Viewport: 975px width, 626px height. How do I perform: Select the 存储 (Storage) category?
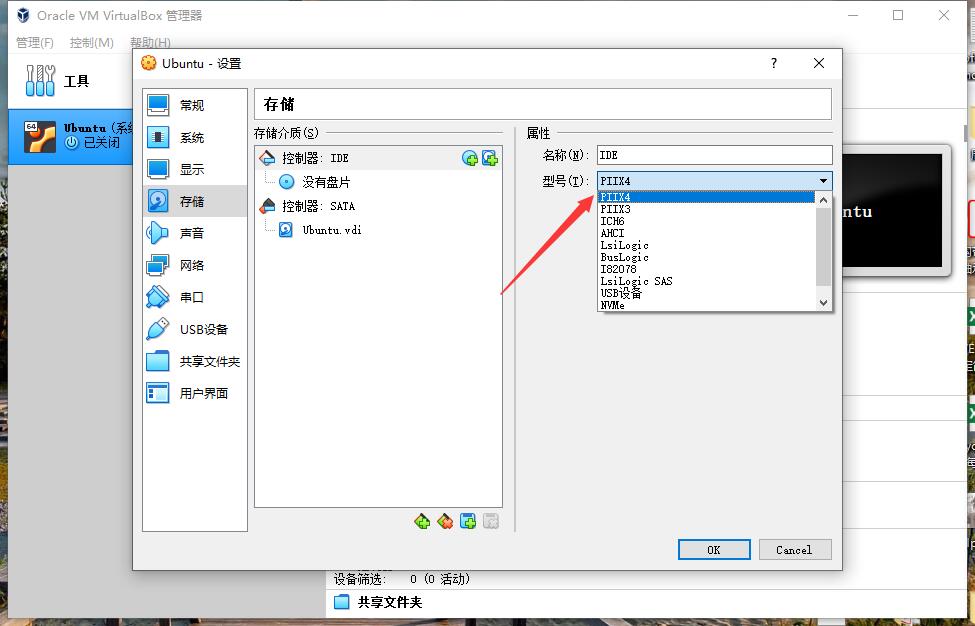[195, 201]
